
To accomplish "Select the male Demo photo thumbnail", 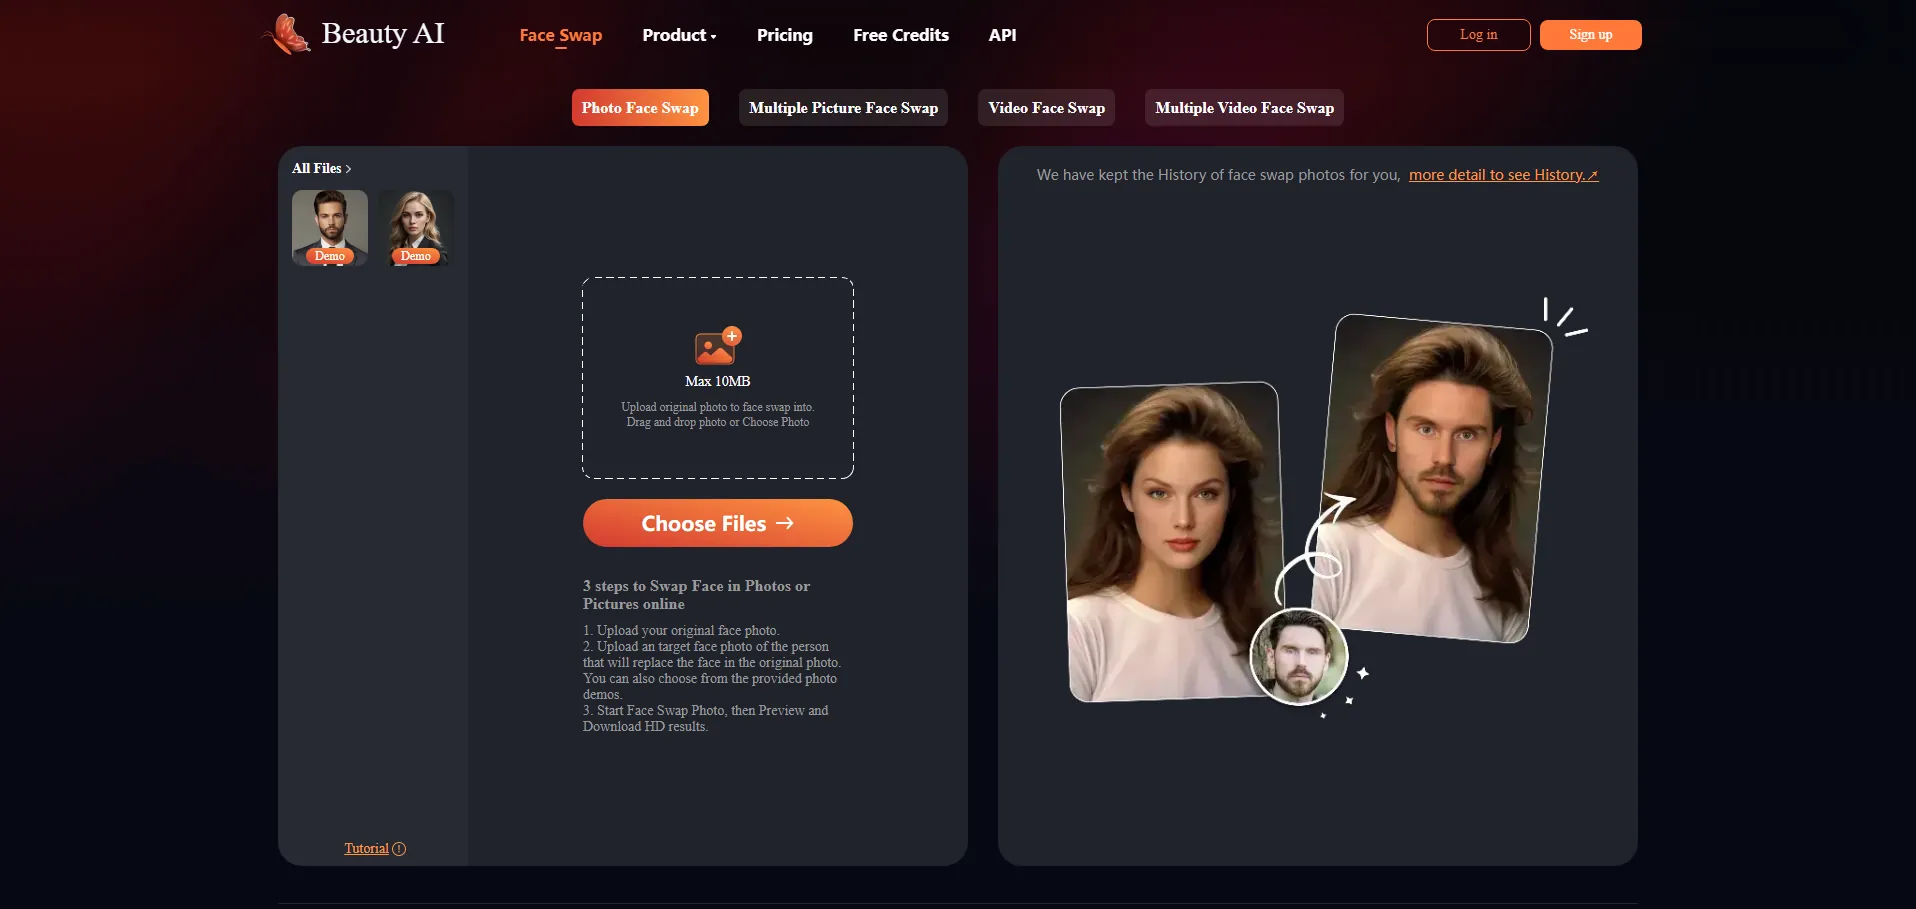I will point(330,227).
